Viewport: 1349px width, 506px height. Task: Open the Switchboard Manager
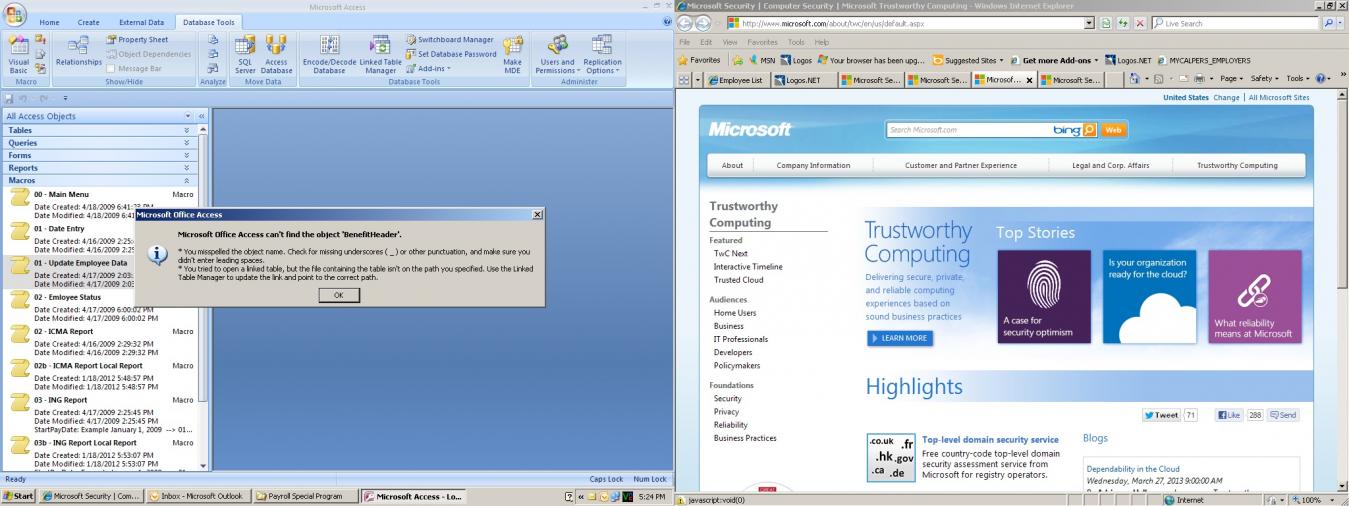point(449,39)
